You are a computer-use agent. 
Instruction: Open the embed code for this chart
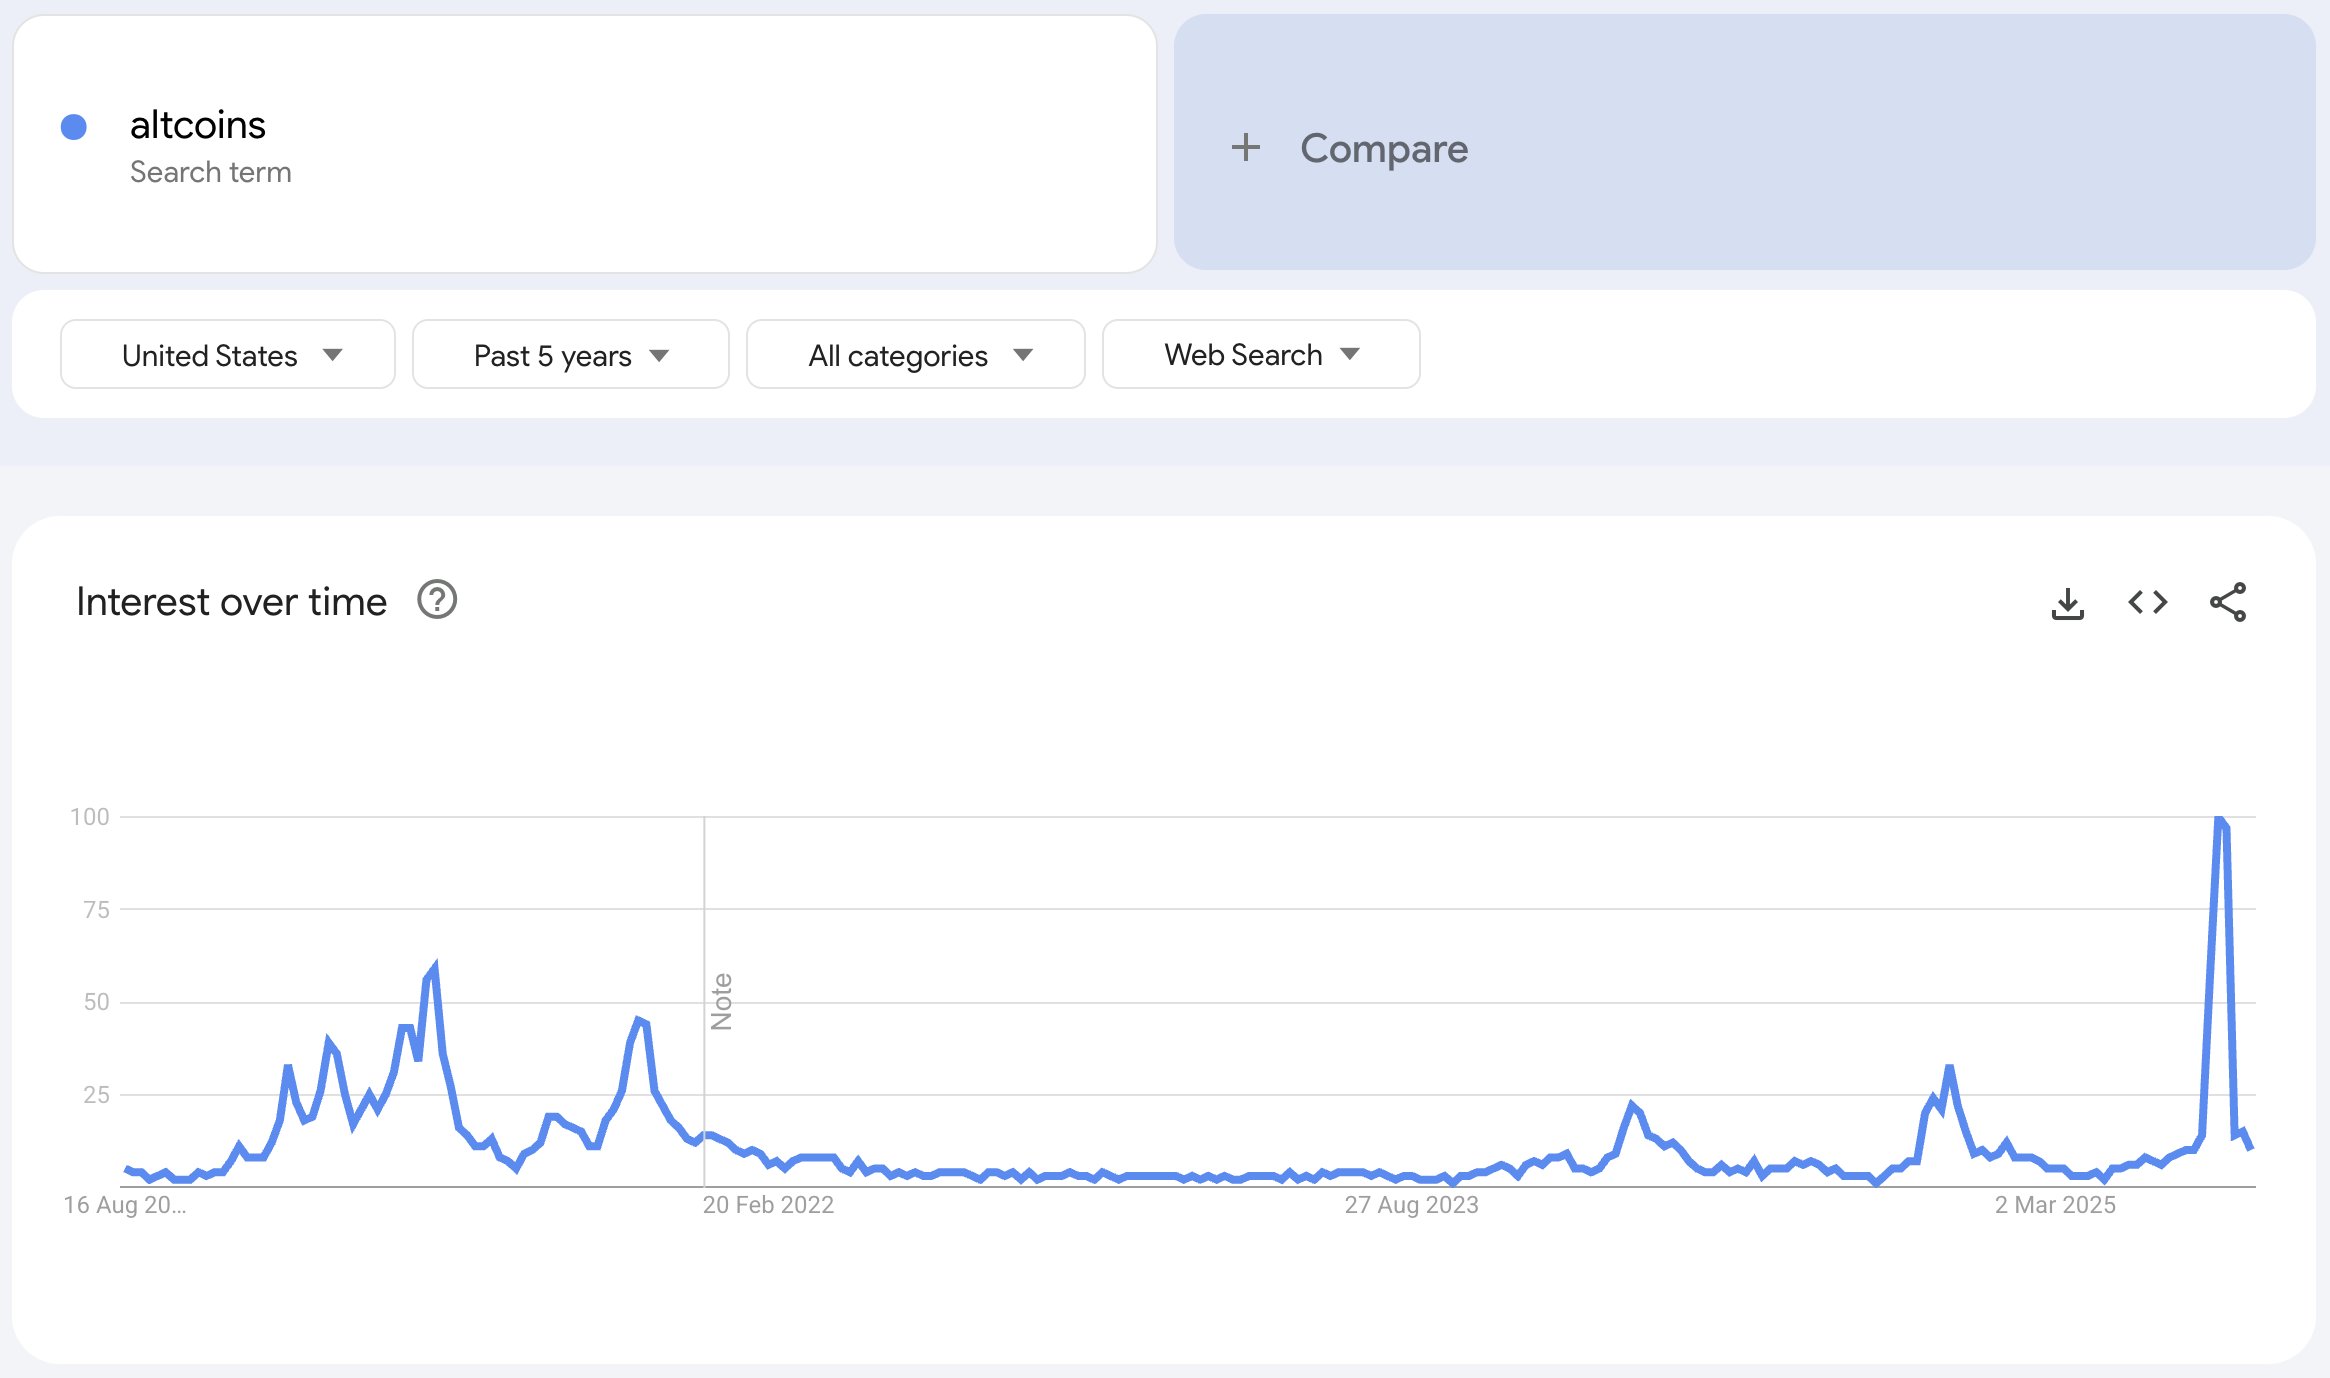2148,602
